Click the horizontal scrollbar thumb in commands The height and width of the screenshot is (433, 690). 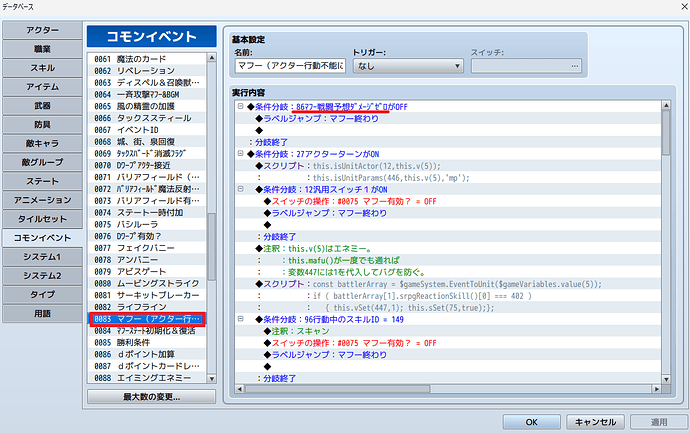(x=337, y=389)
